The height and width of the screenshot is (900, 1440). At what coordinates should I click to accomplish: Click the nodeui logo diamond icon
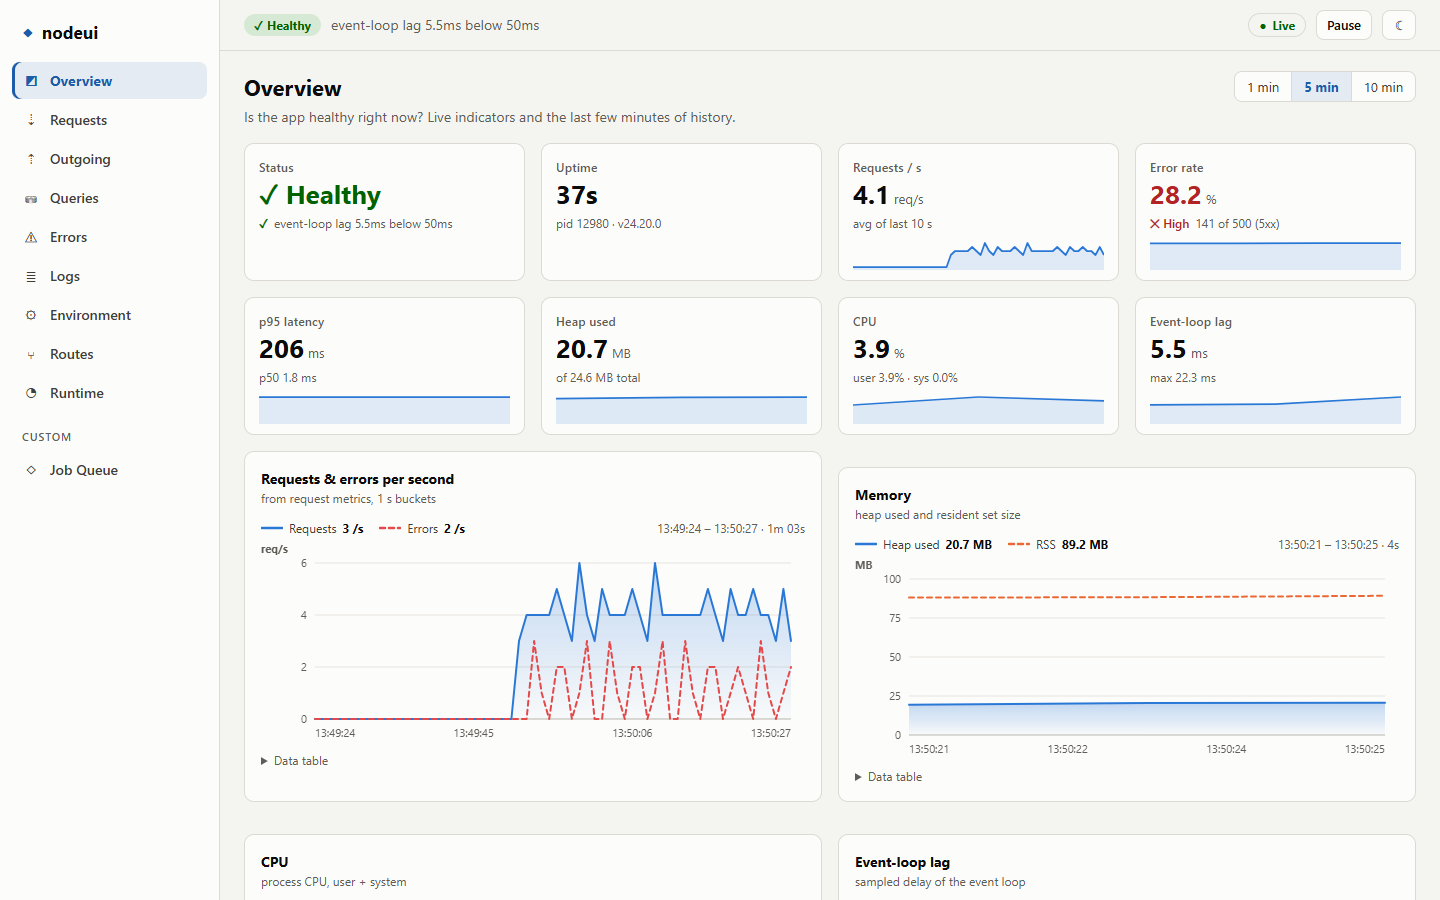pos(28,33)
